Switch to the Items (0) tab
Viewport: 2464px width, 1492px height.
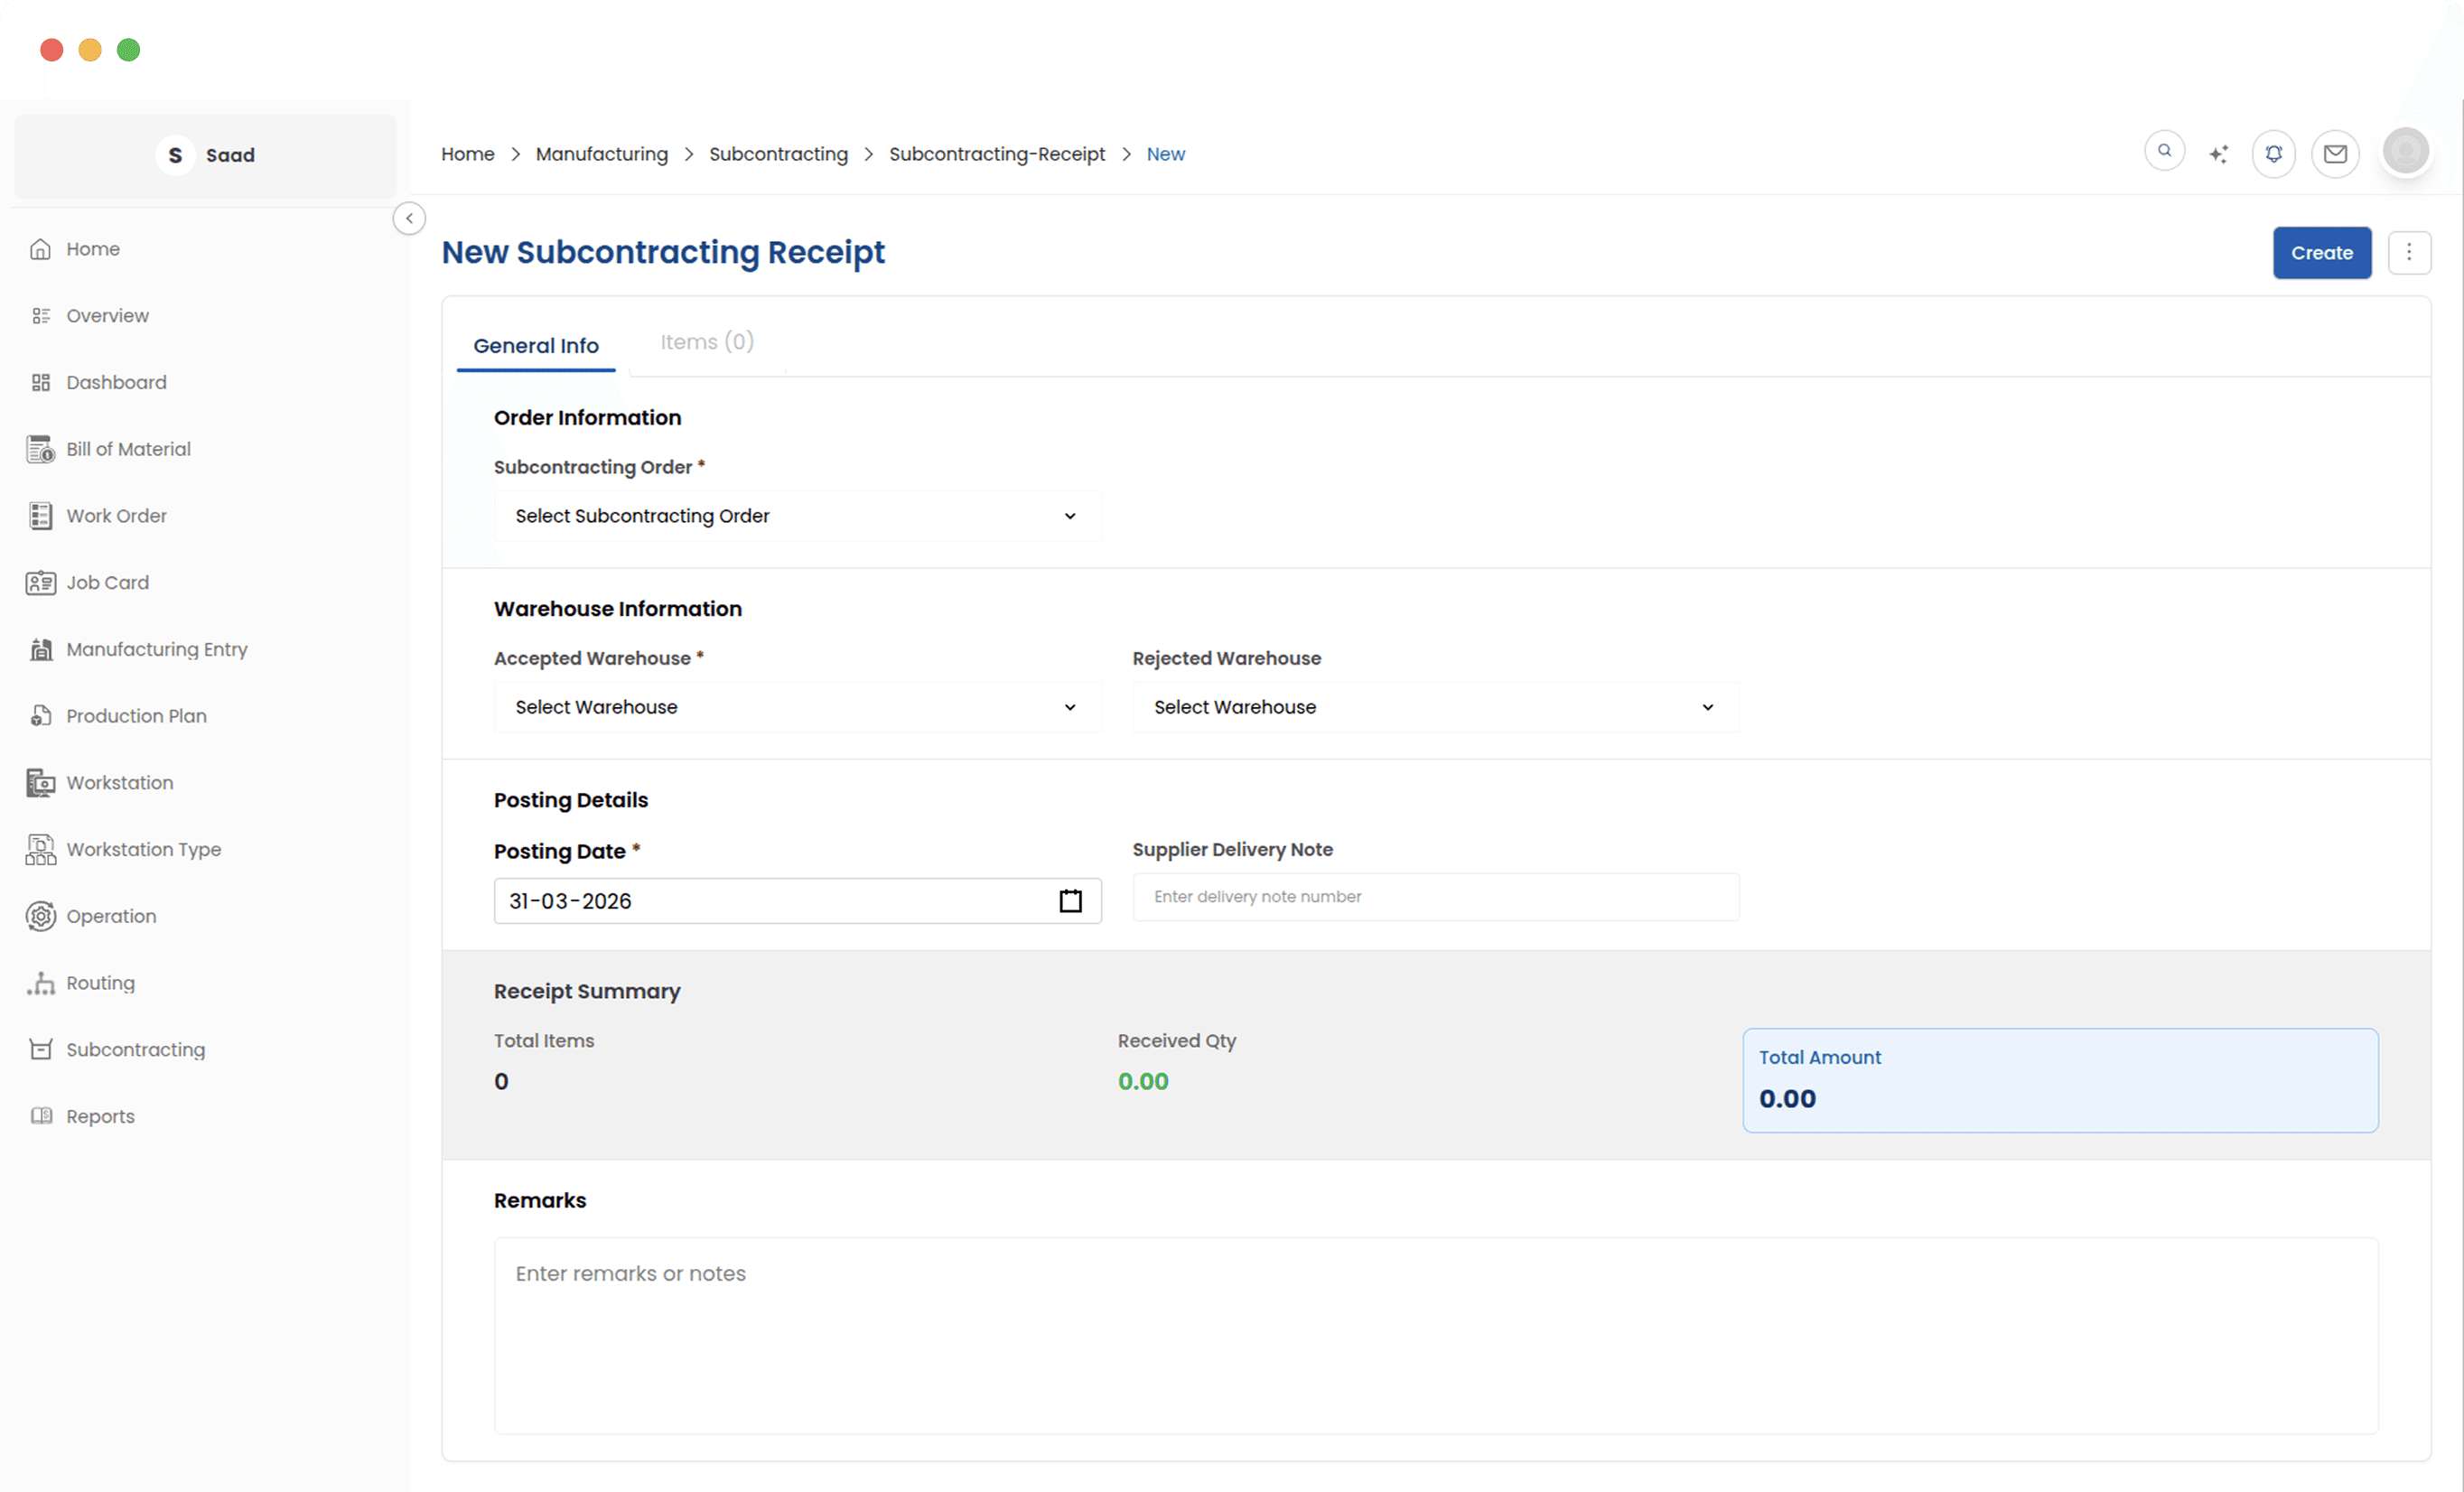pyautogui.click(x=706, y=342)
